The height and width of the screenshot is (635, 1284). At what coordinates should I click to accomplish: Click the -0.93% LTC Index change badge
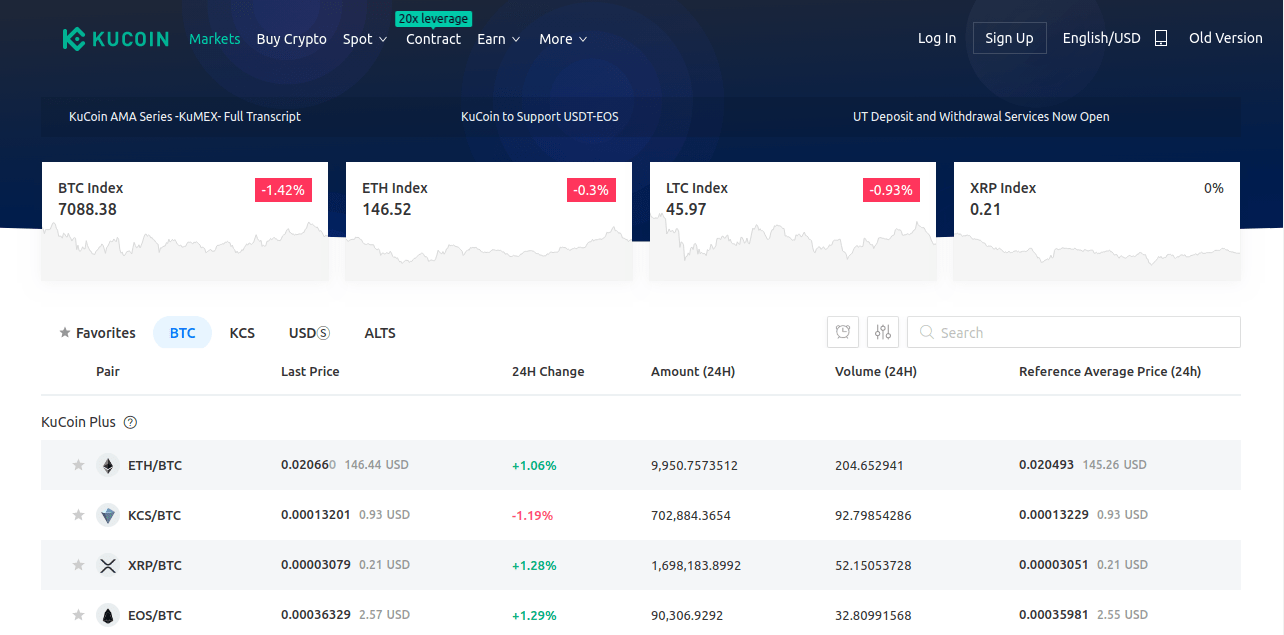tap(891, 189)
